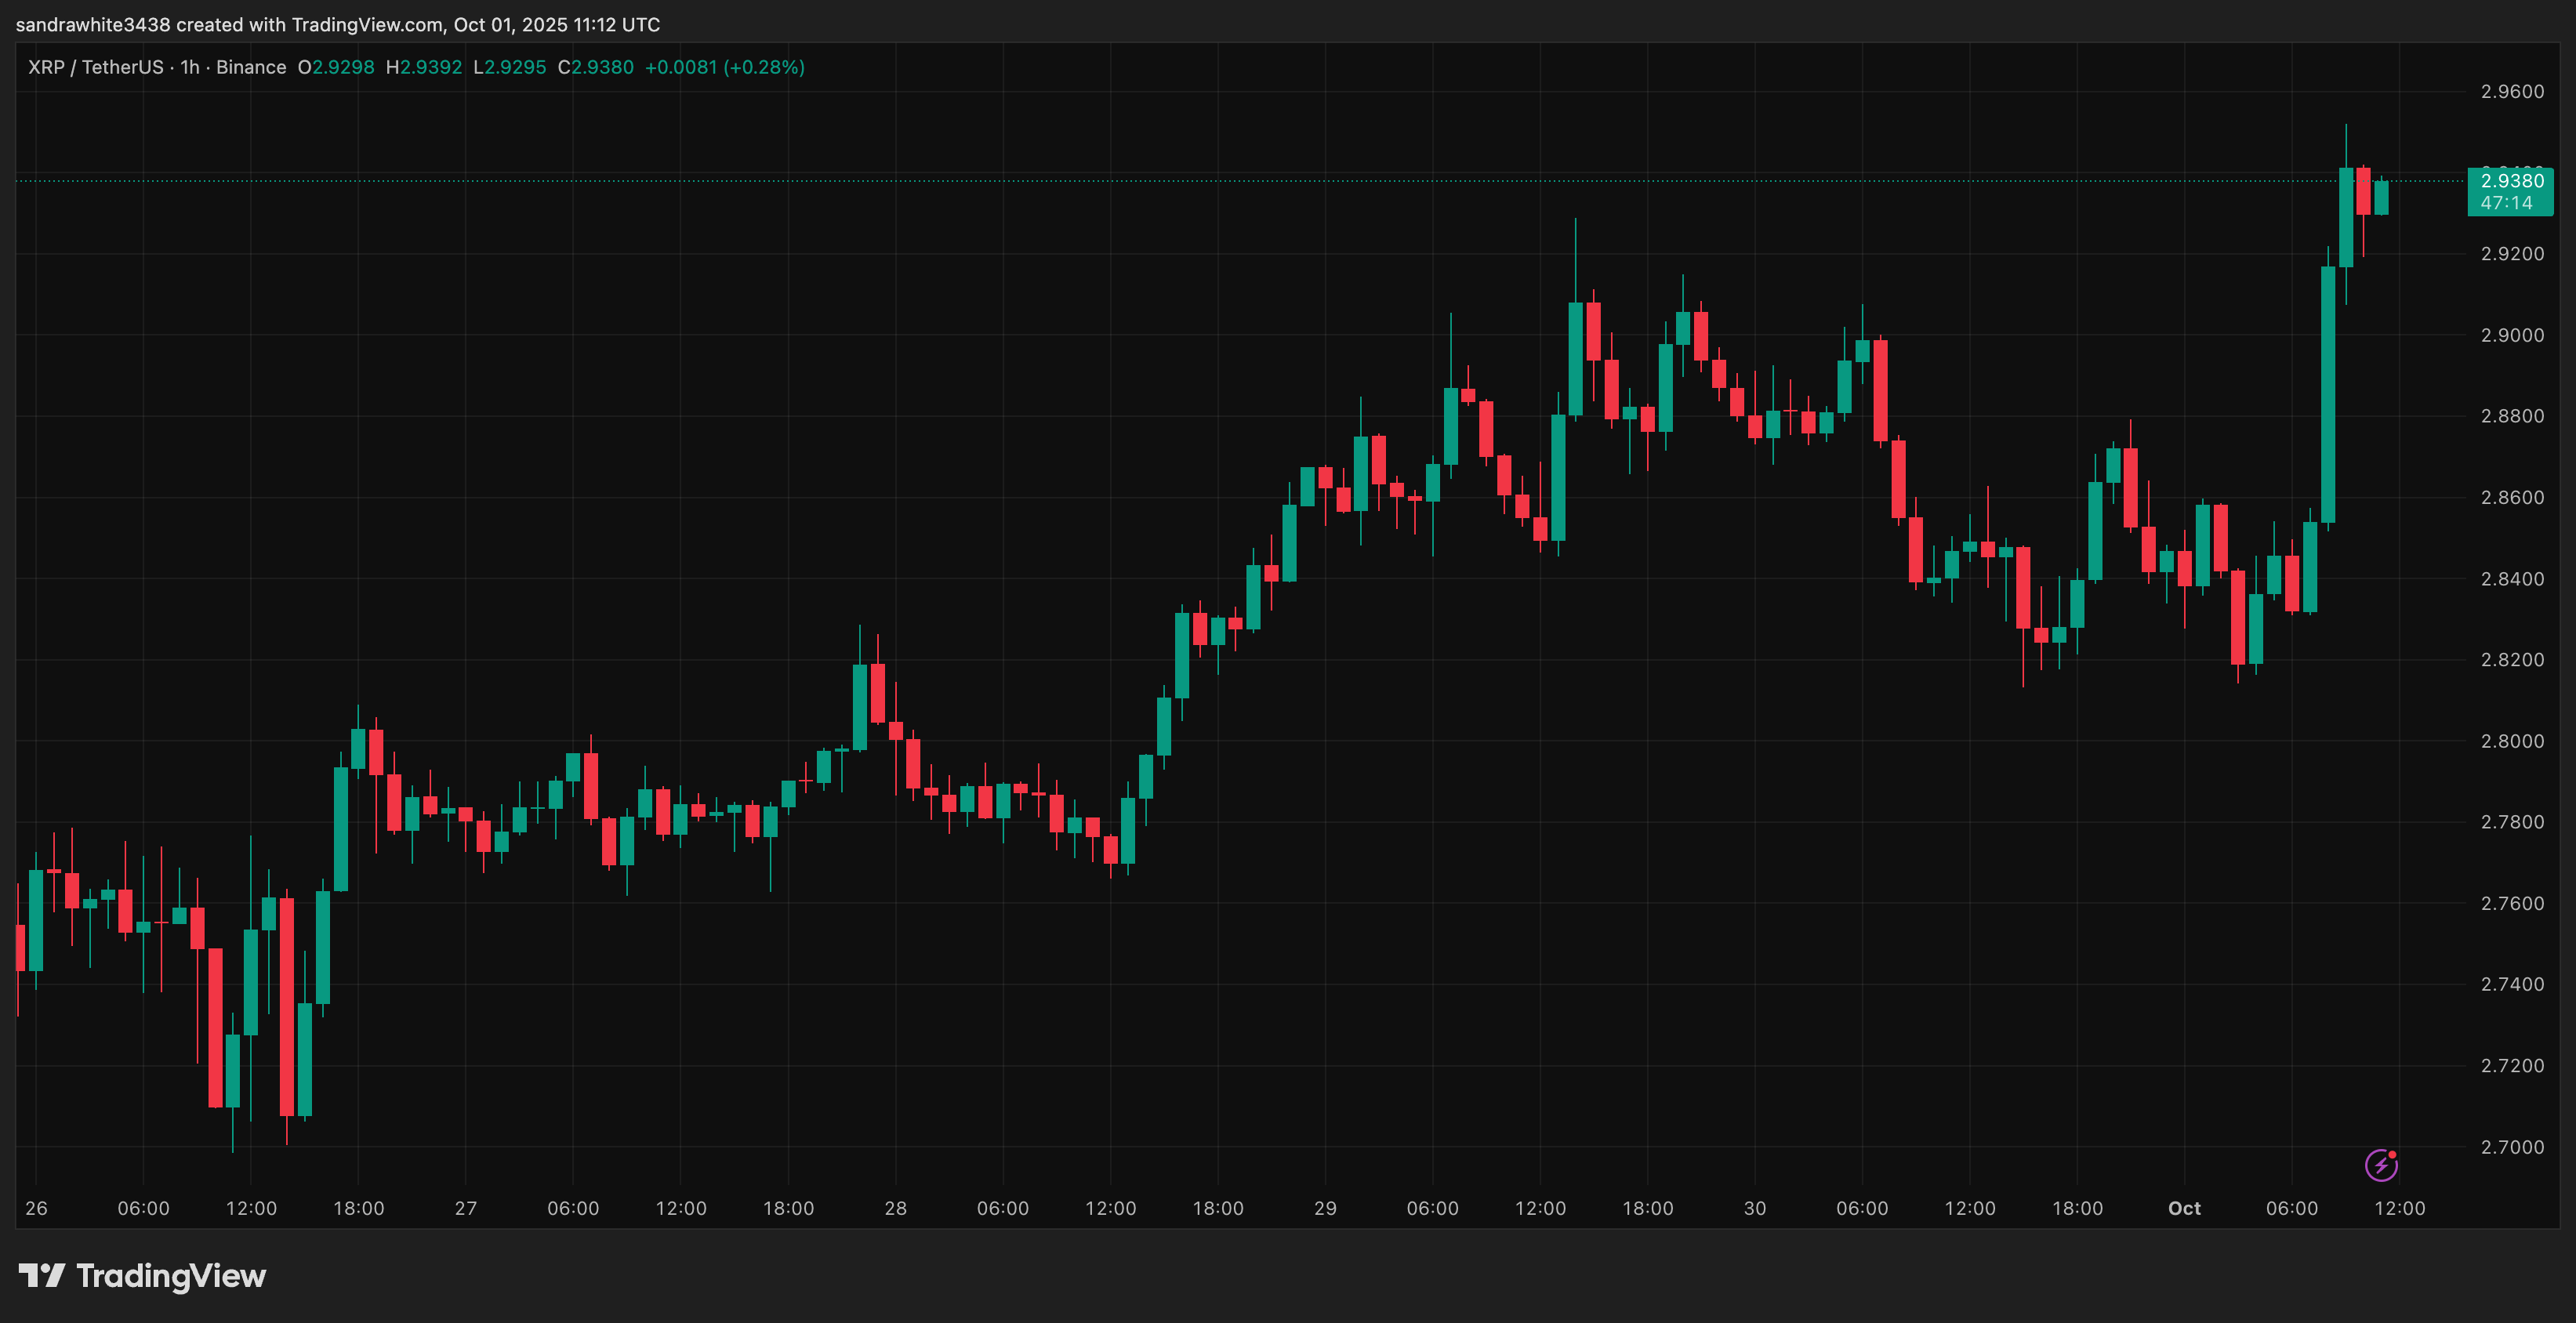Screen dimensions: 2576x1323
Task: Click the open value O2.9298
Action: [x=336, y=67]
